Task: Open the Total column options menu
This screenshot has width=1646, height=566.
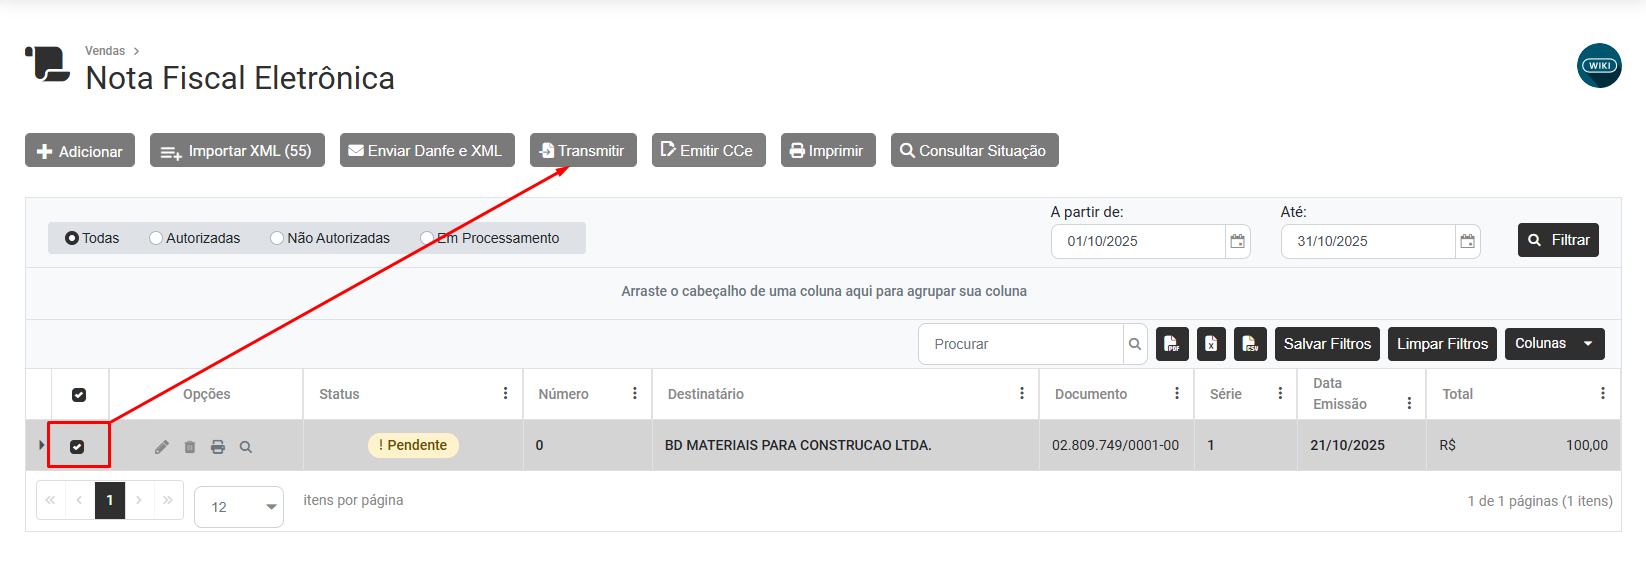Action: point(1602,394)
